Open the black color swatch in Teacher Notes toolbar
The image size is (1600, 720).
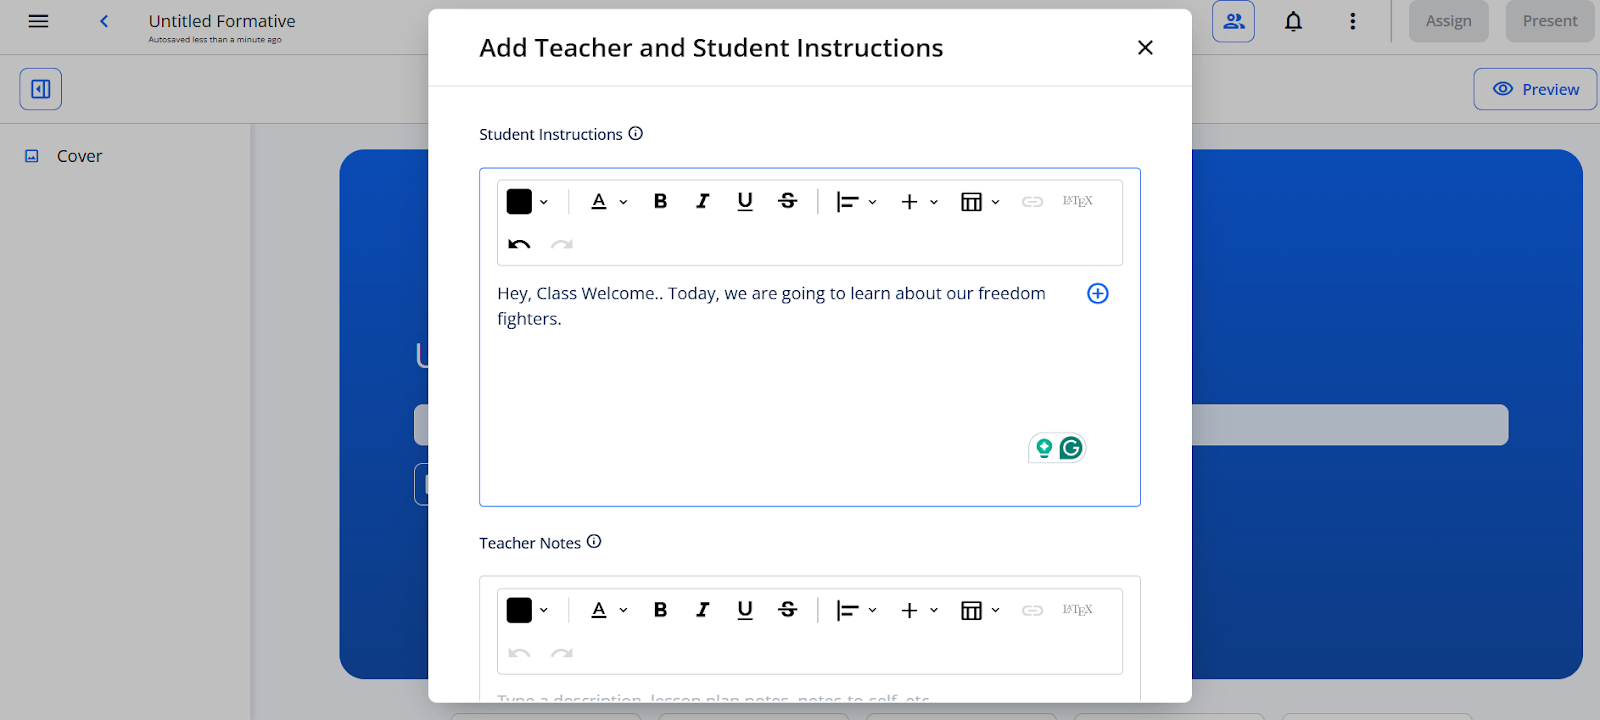pos(528,610)
